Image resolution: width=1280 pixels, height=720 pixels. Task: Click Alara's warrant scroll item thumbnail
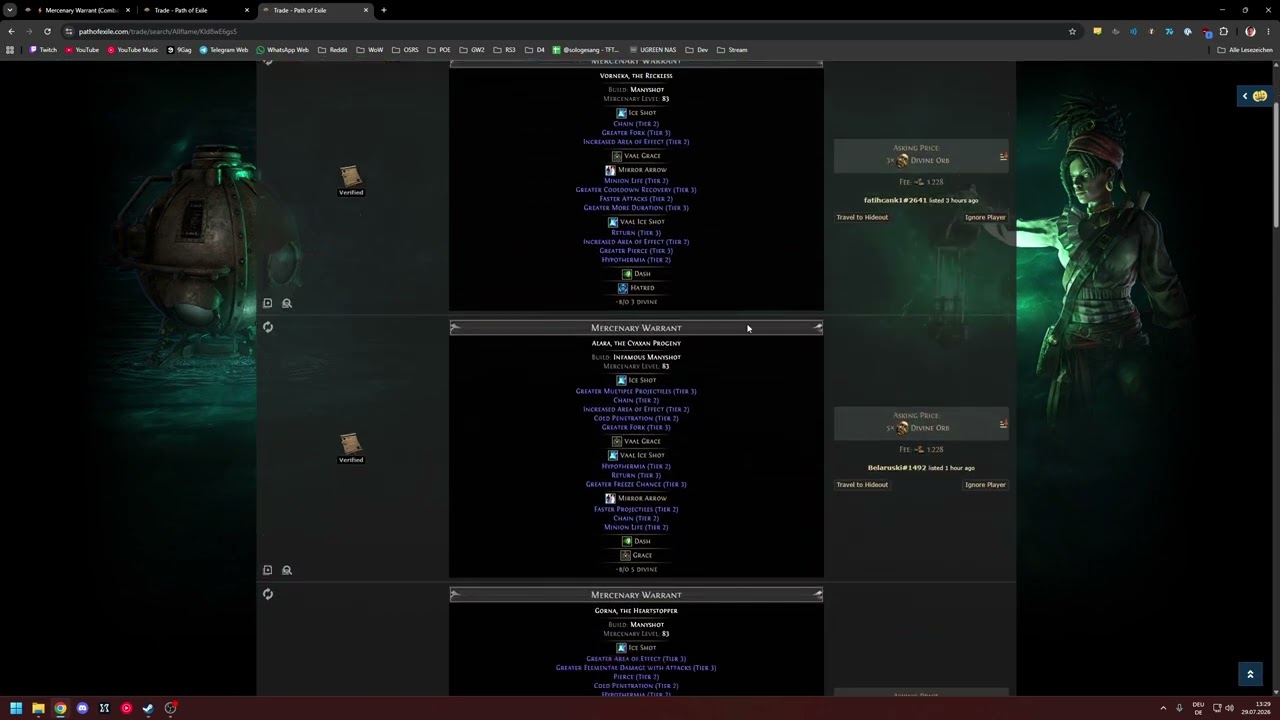350,444
